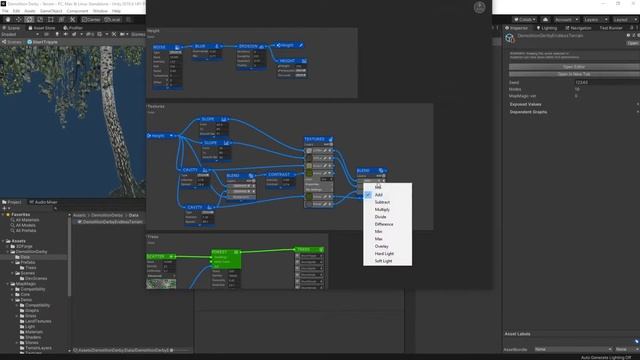Open the Component menu
This screenshot has height=360, width=640.
point(77,11)
